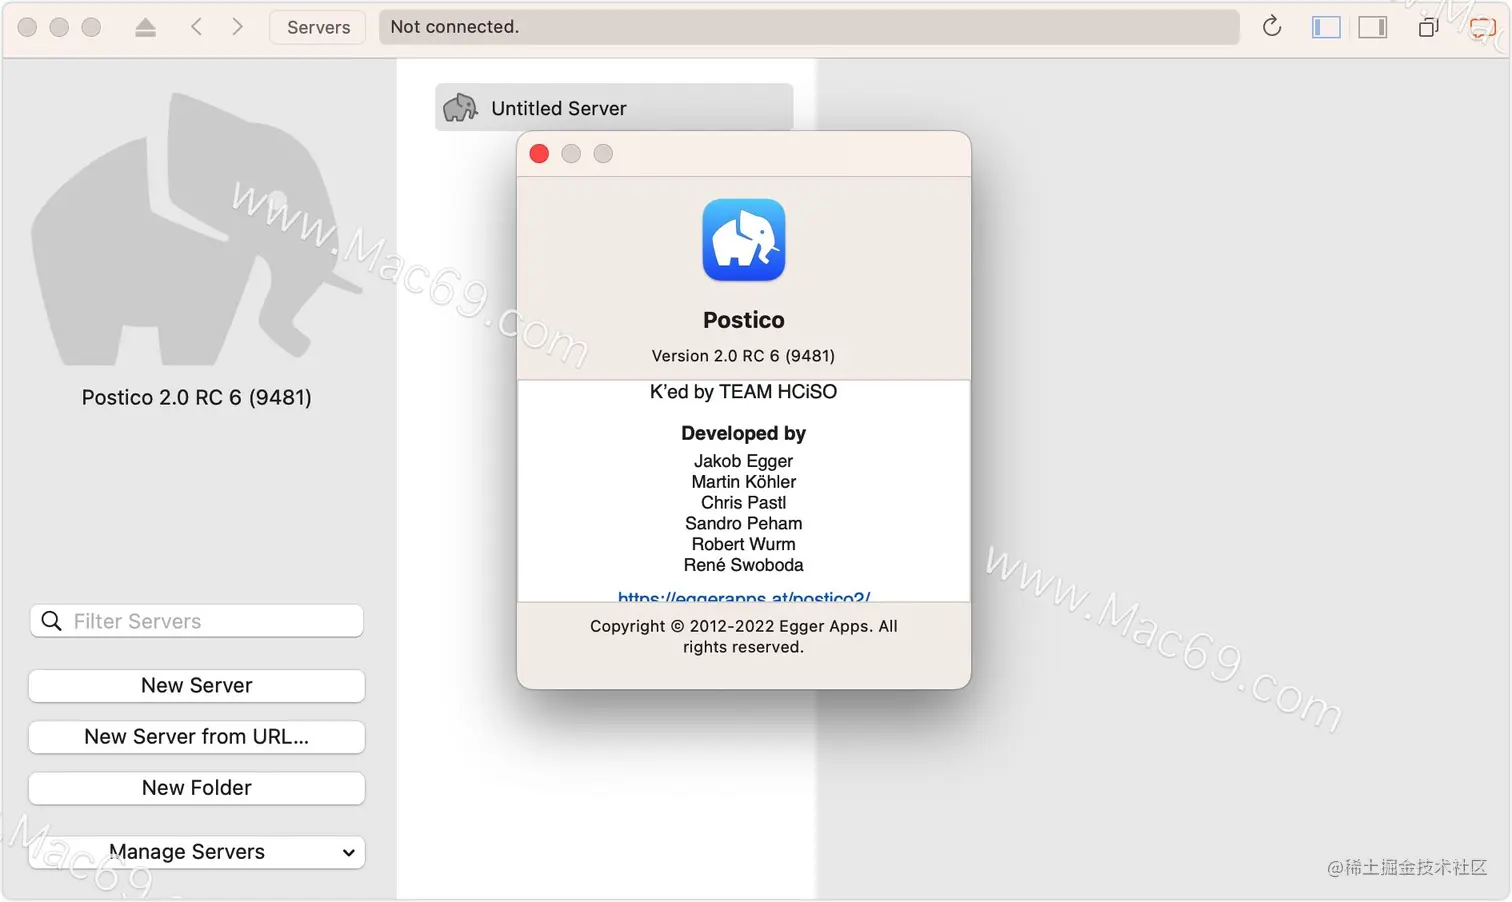Viewport: 1512px width, 902px height.
Task: Click the reload arrow icon
Action: pyautogui.click(x=1272, y=27)
